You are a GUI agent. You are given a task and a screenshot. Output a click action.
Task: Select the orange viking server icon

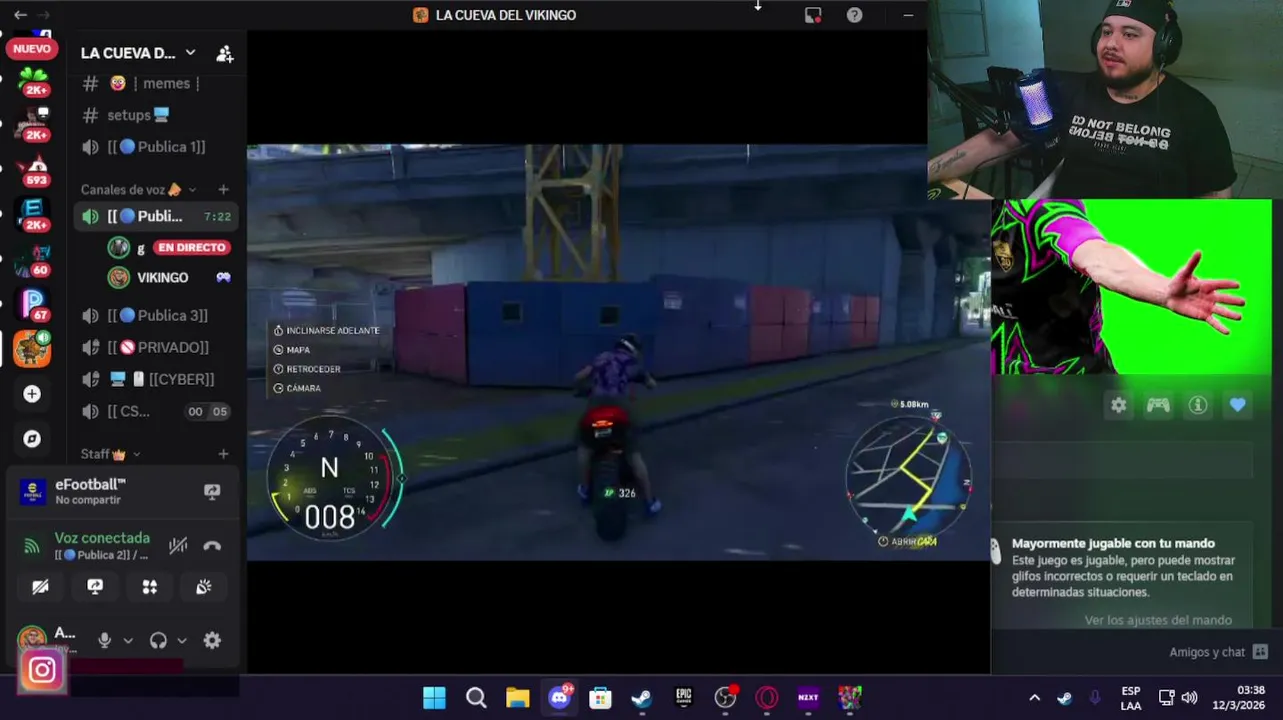[33, 348]
